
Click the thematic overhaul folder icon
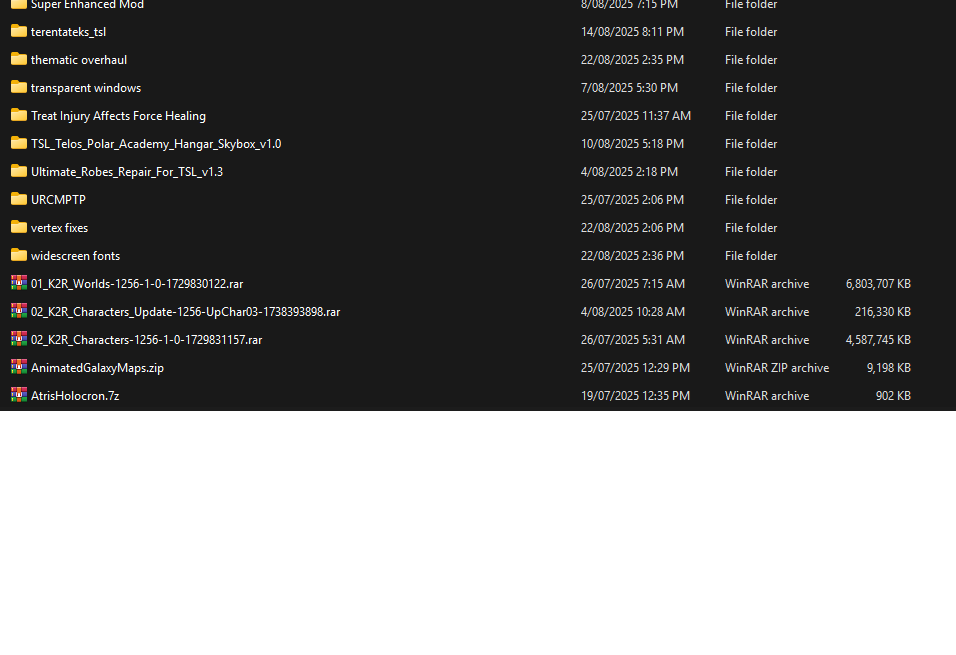19,59
